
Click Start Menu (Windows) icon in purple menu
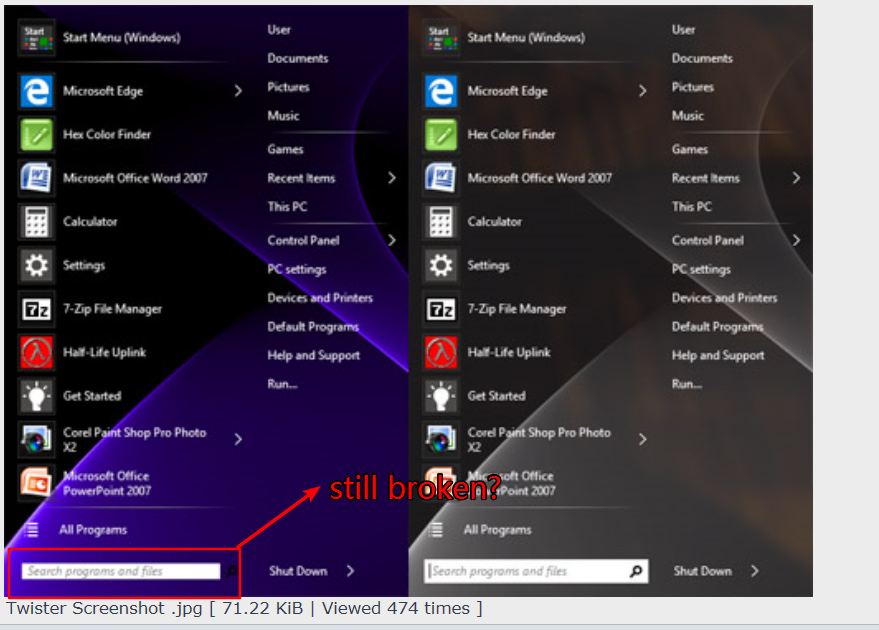coord(36,38)
